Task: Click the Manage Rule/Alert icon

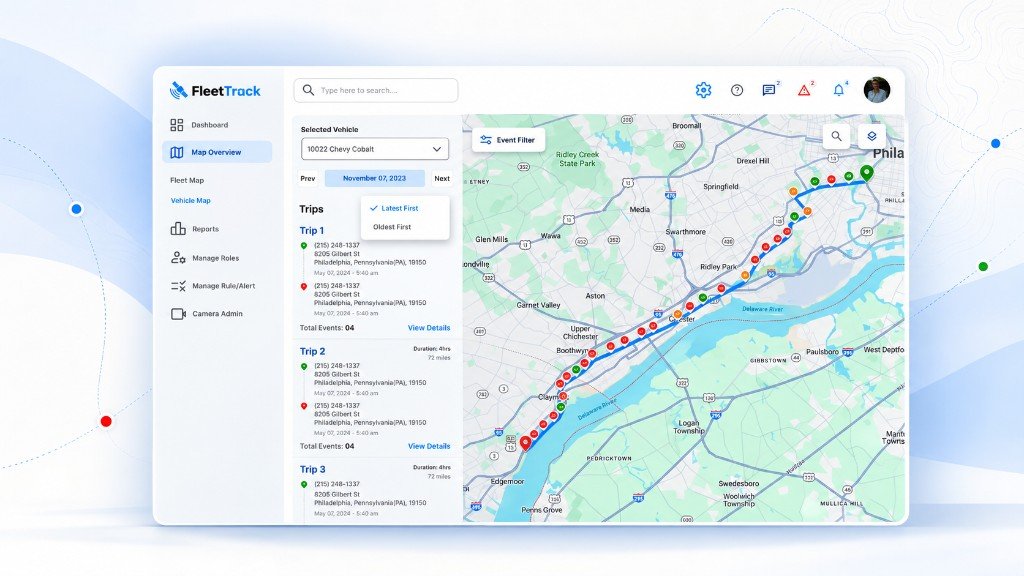Action: click(x=178, y=286)
